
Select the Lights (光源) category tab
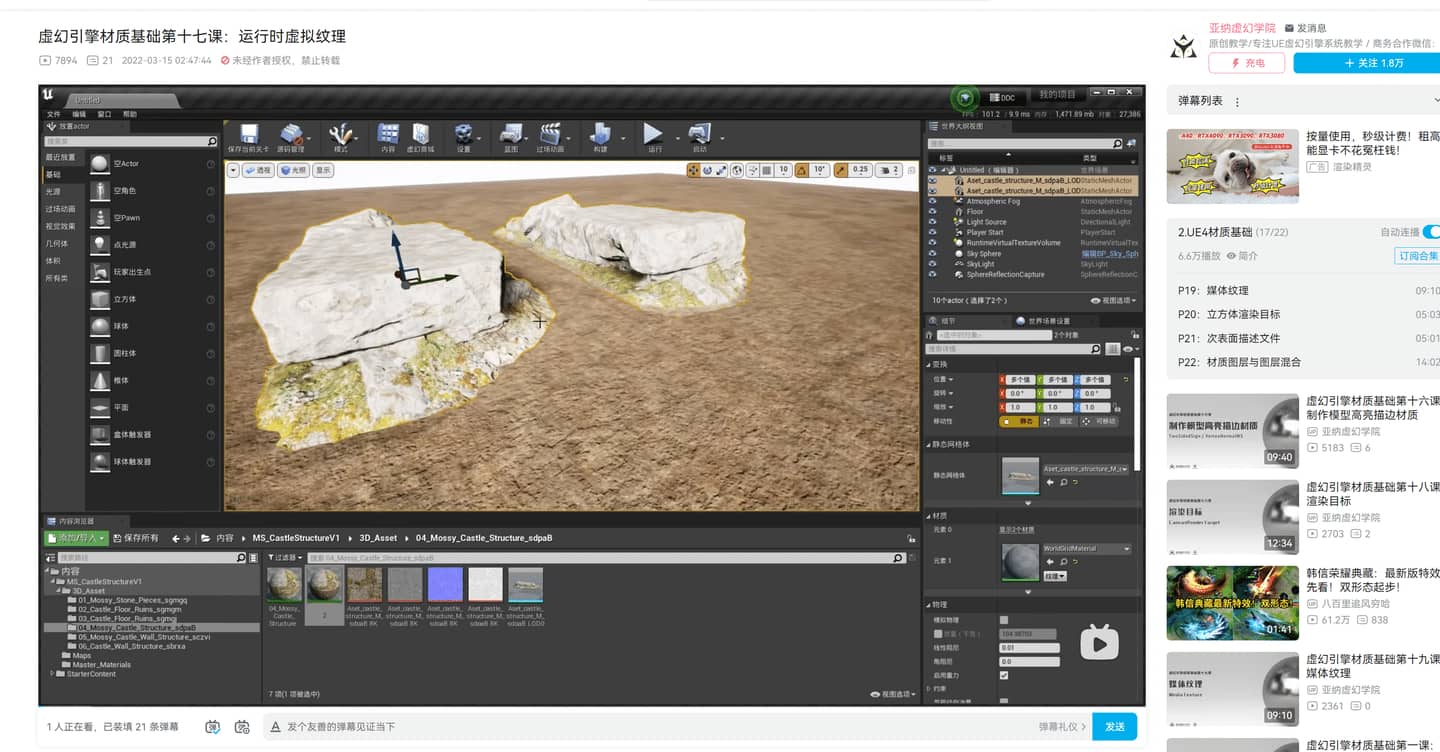(x=53, y=191)
